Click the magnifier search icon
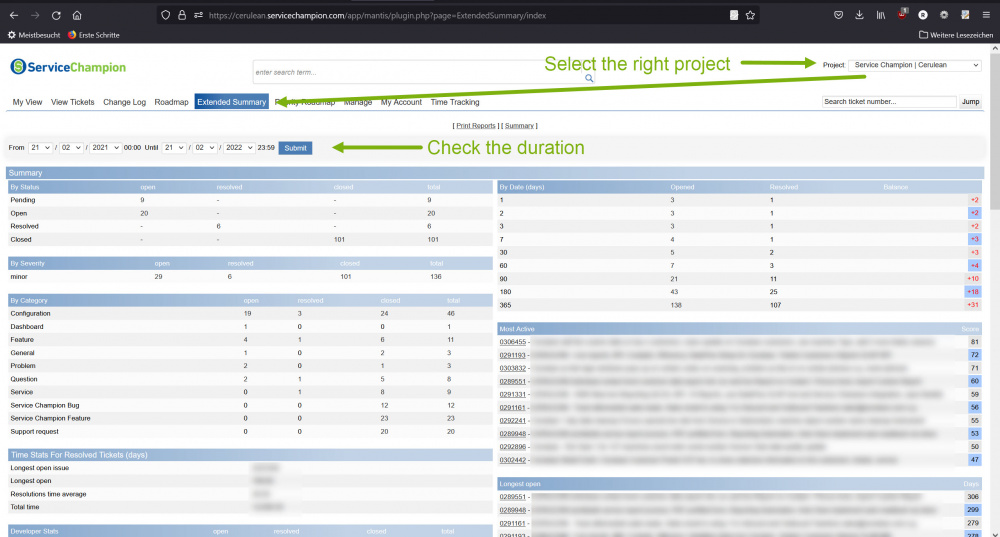 coord(589,78)
